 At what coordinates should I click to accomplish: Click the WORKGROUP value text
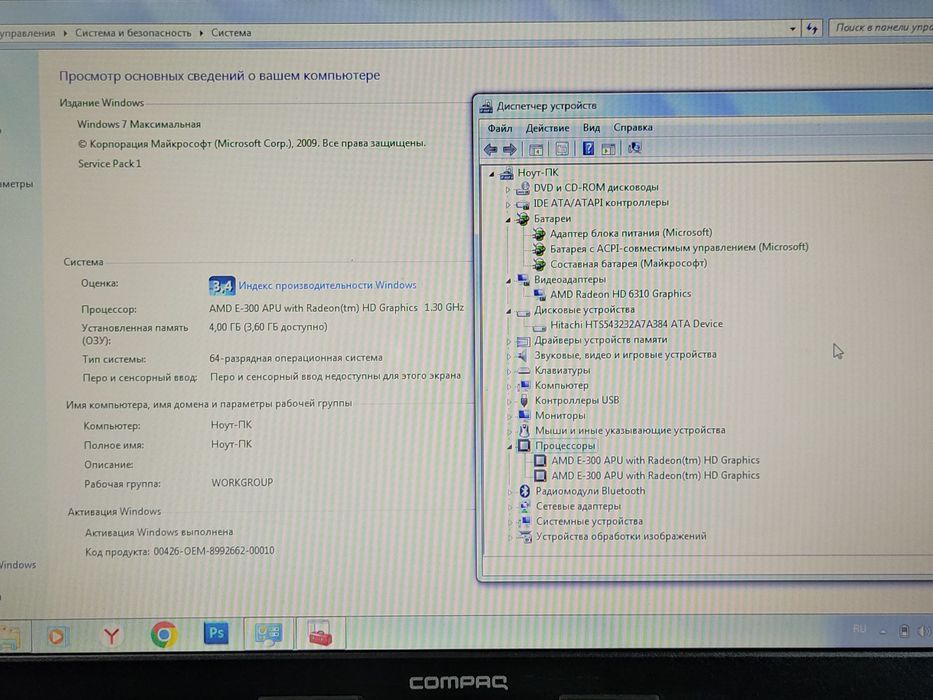(x=242, y=483)
